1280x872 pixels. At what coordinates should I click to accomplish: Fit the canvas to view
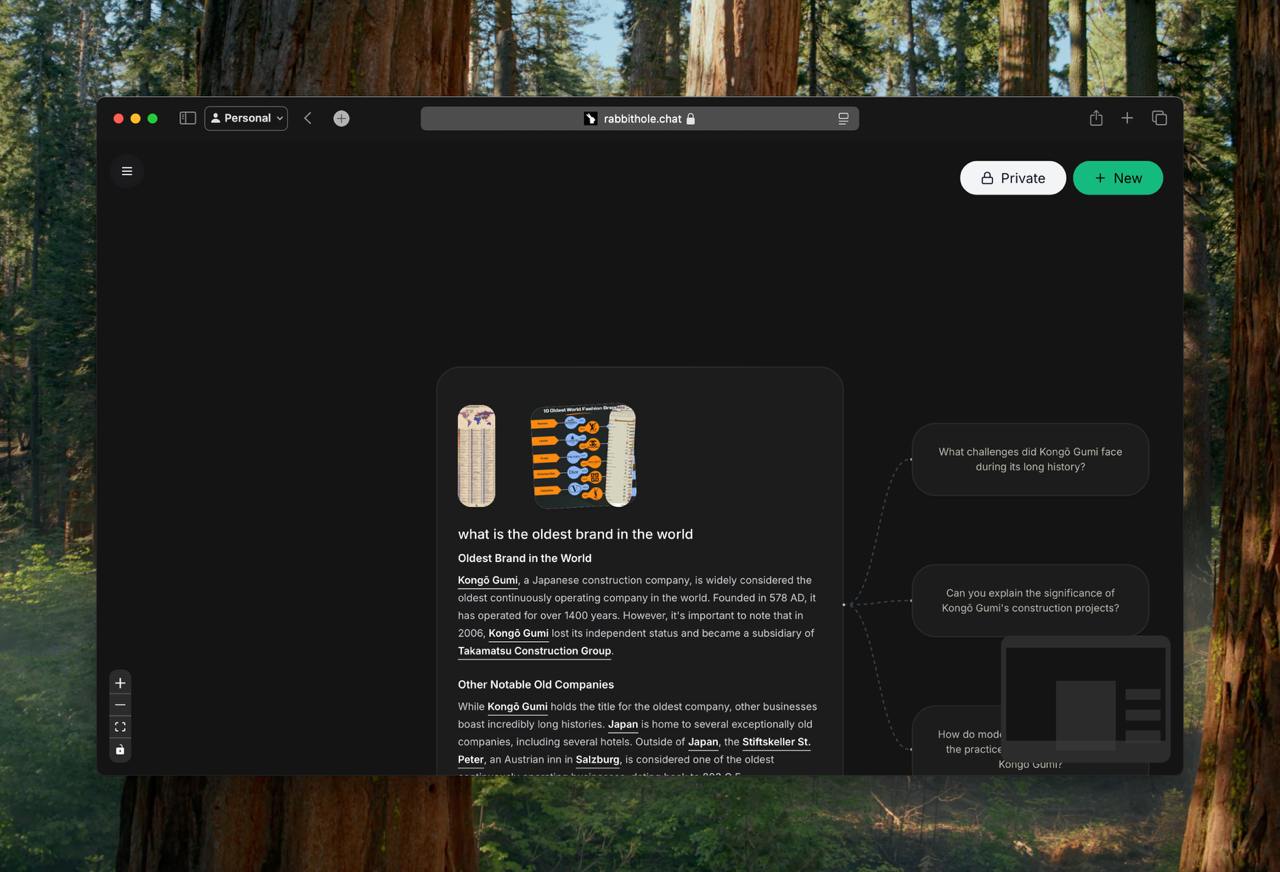tap(120, 727)
